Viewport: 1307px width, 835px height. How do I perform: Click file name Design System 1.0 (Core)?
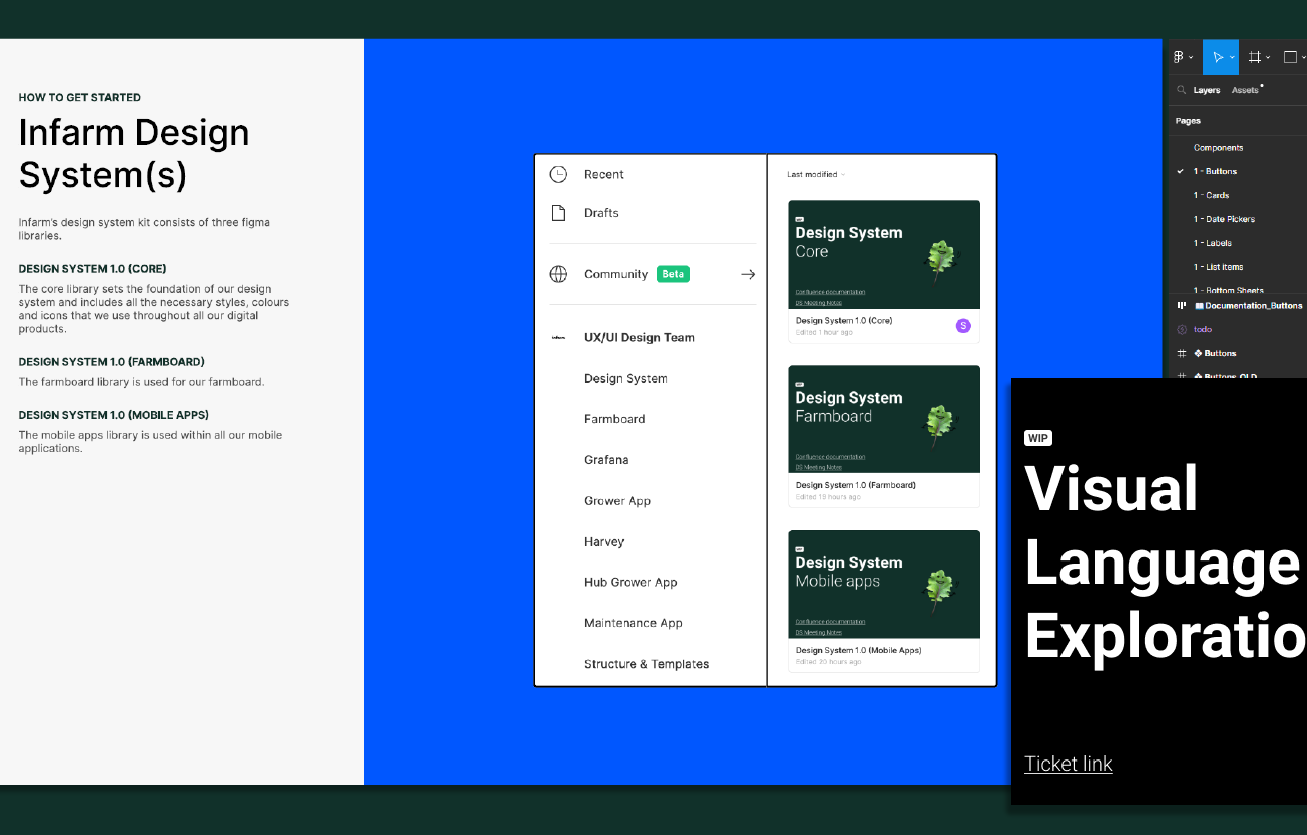[x=844, y=321]
